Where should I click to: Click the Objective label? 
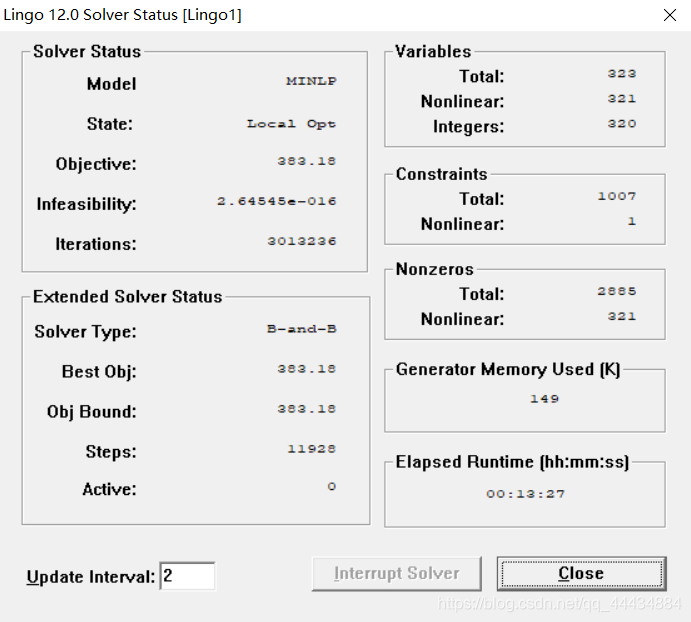point(96,164)
